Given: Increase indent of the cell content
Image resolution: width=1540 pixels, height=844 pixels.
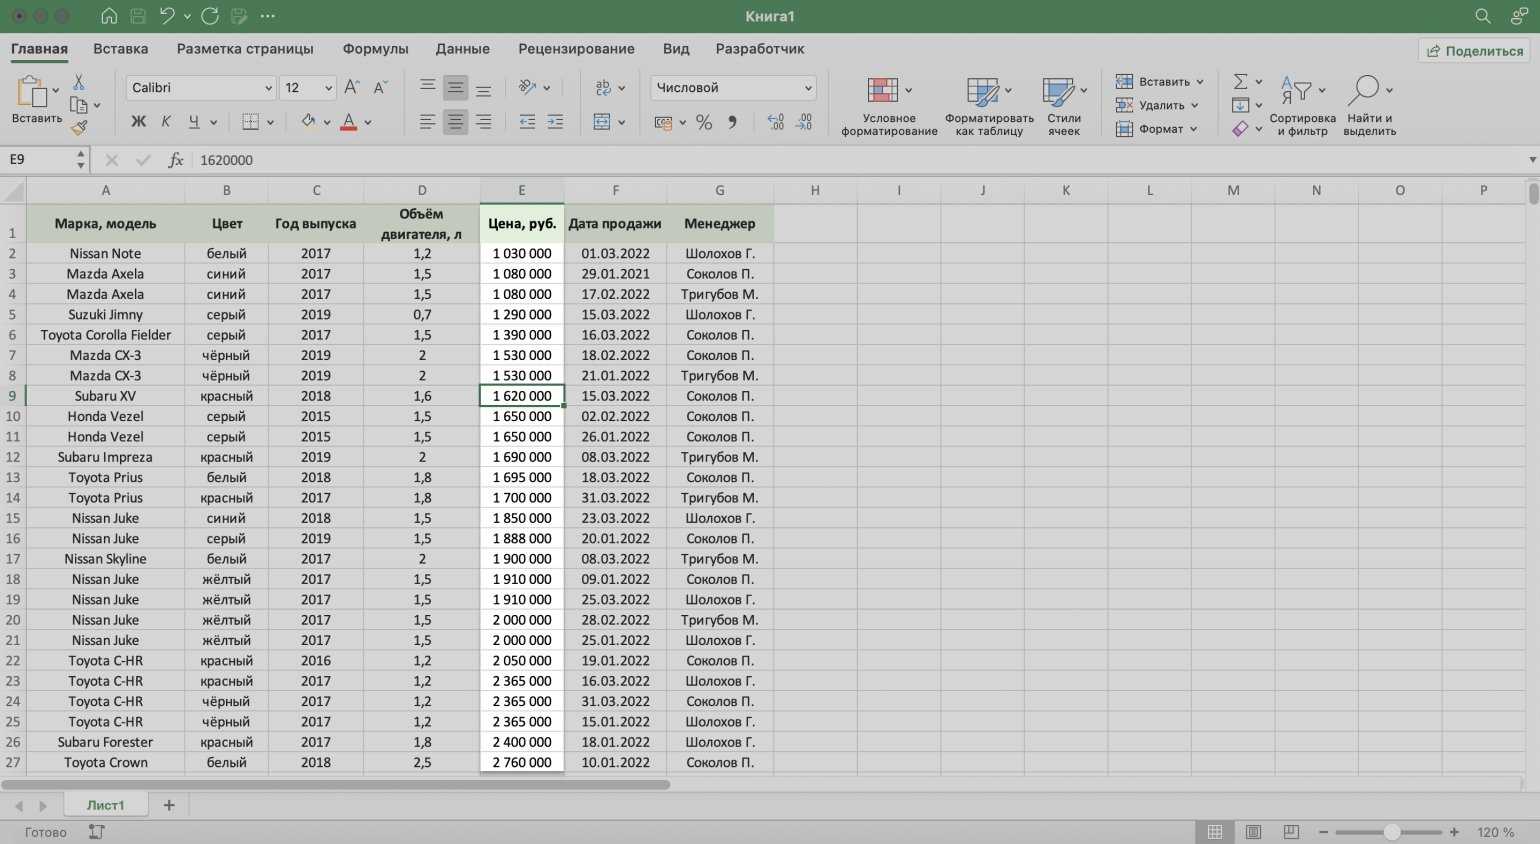Looking at the screenshot, I should tap(555, 122).
